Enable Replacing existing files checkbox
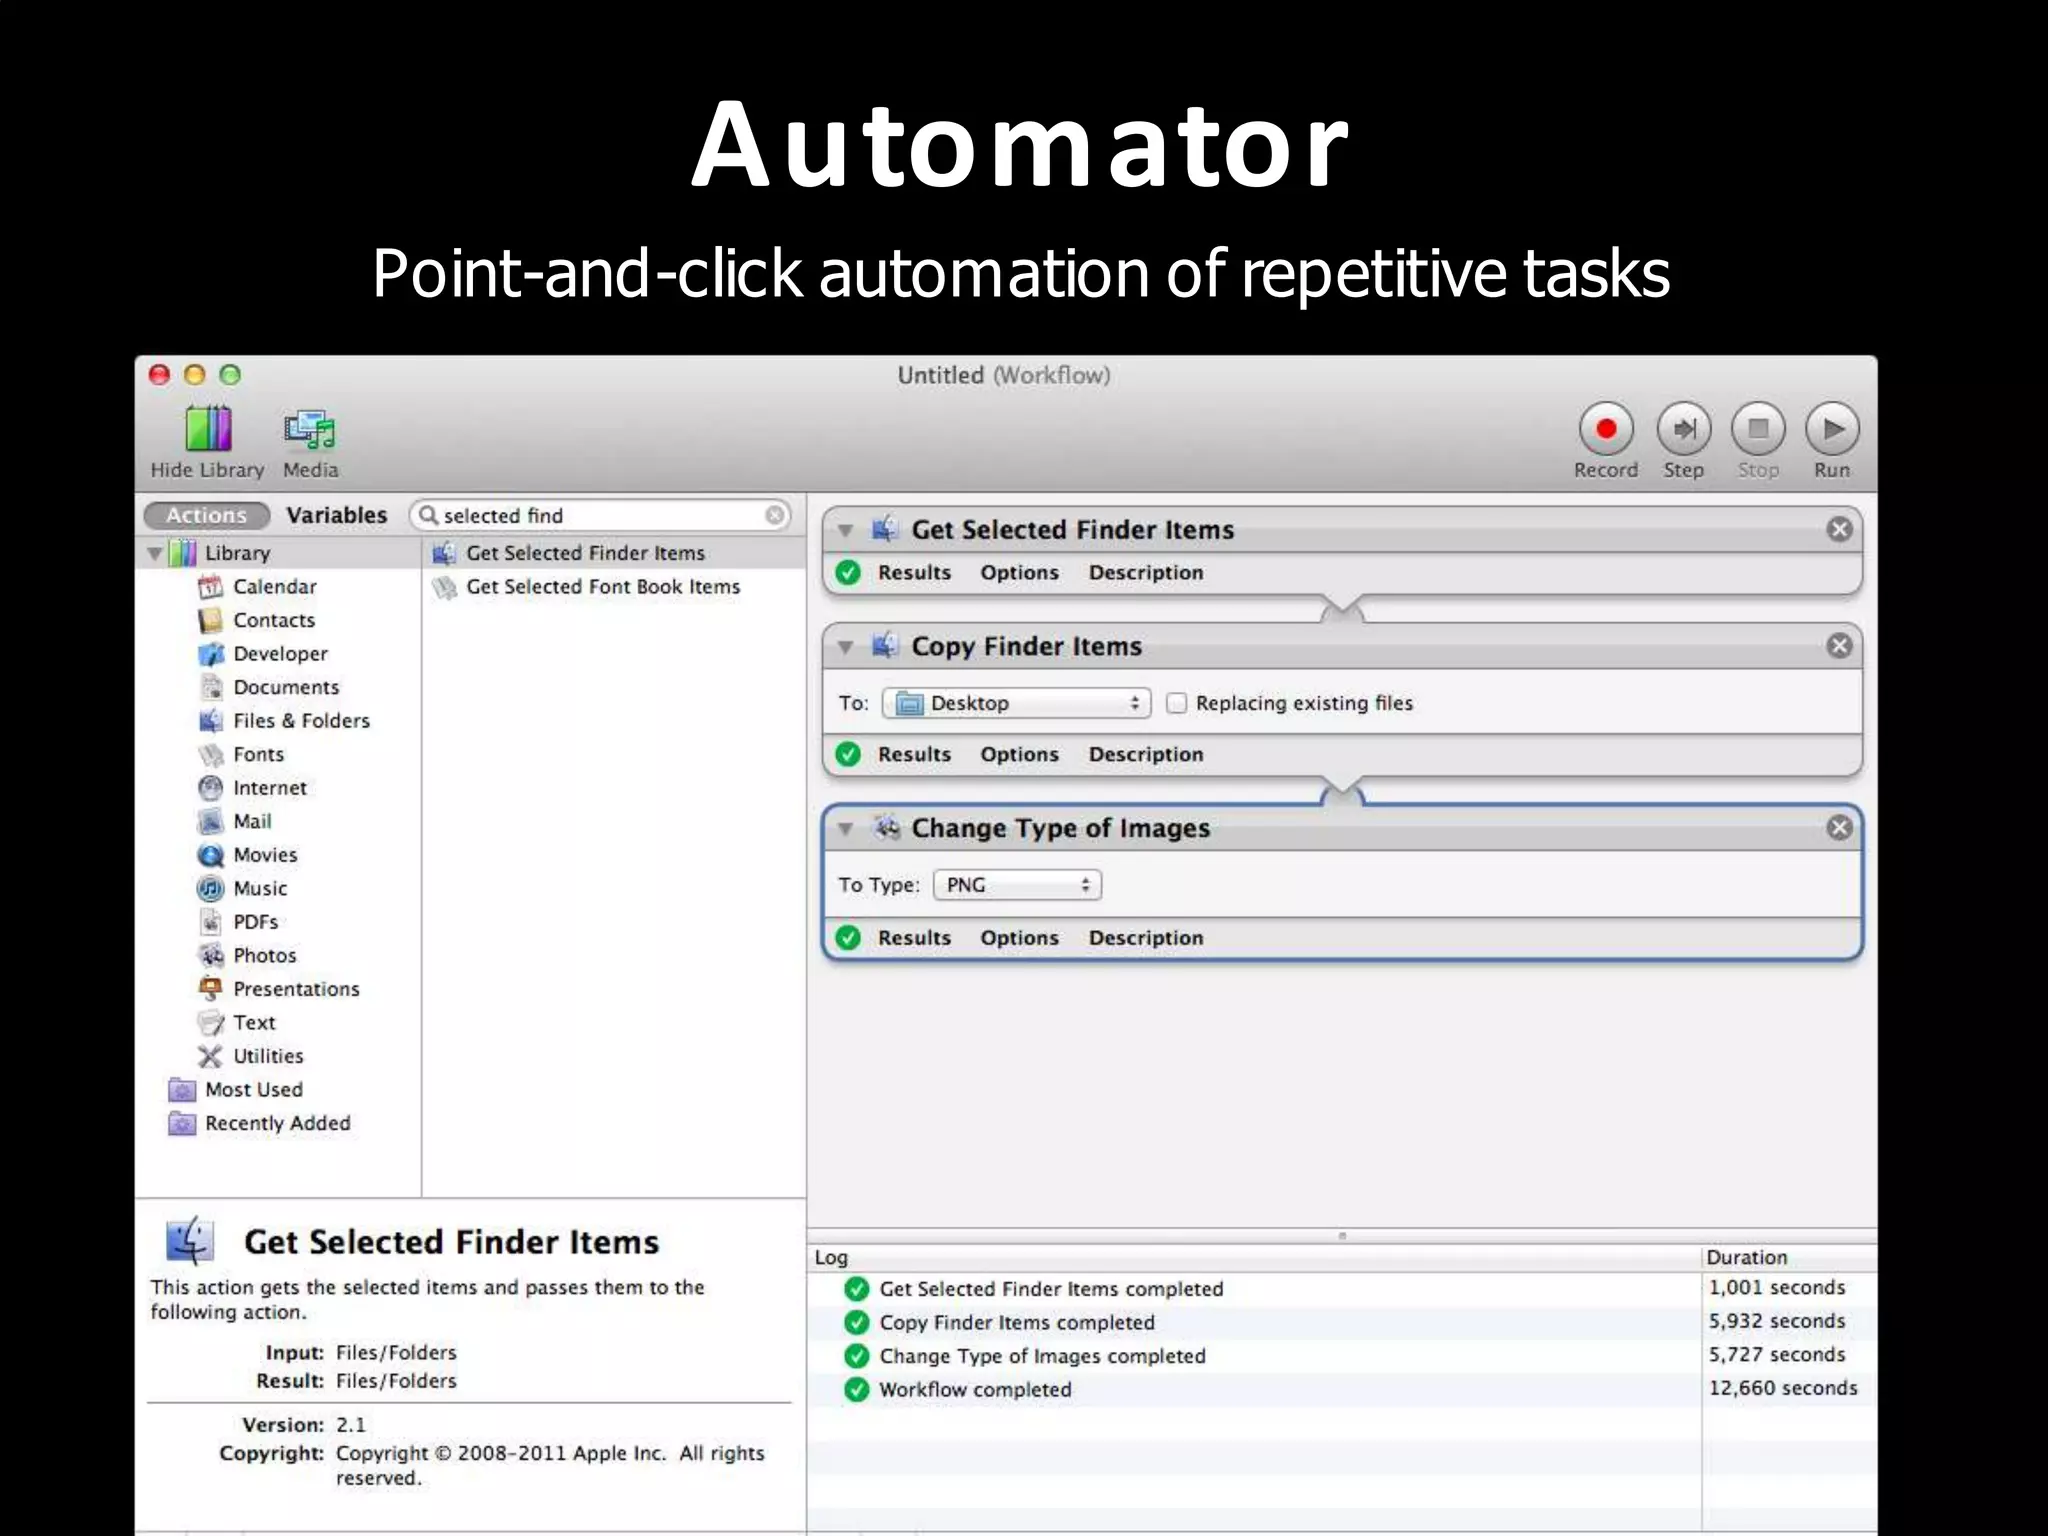 tap(1177, 703)
